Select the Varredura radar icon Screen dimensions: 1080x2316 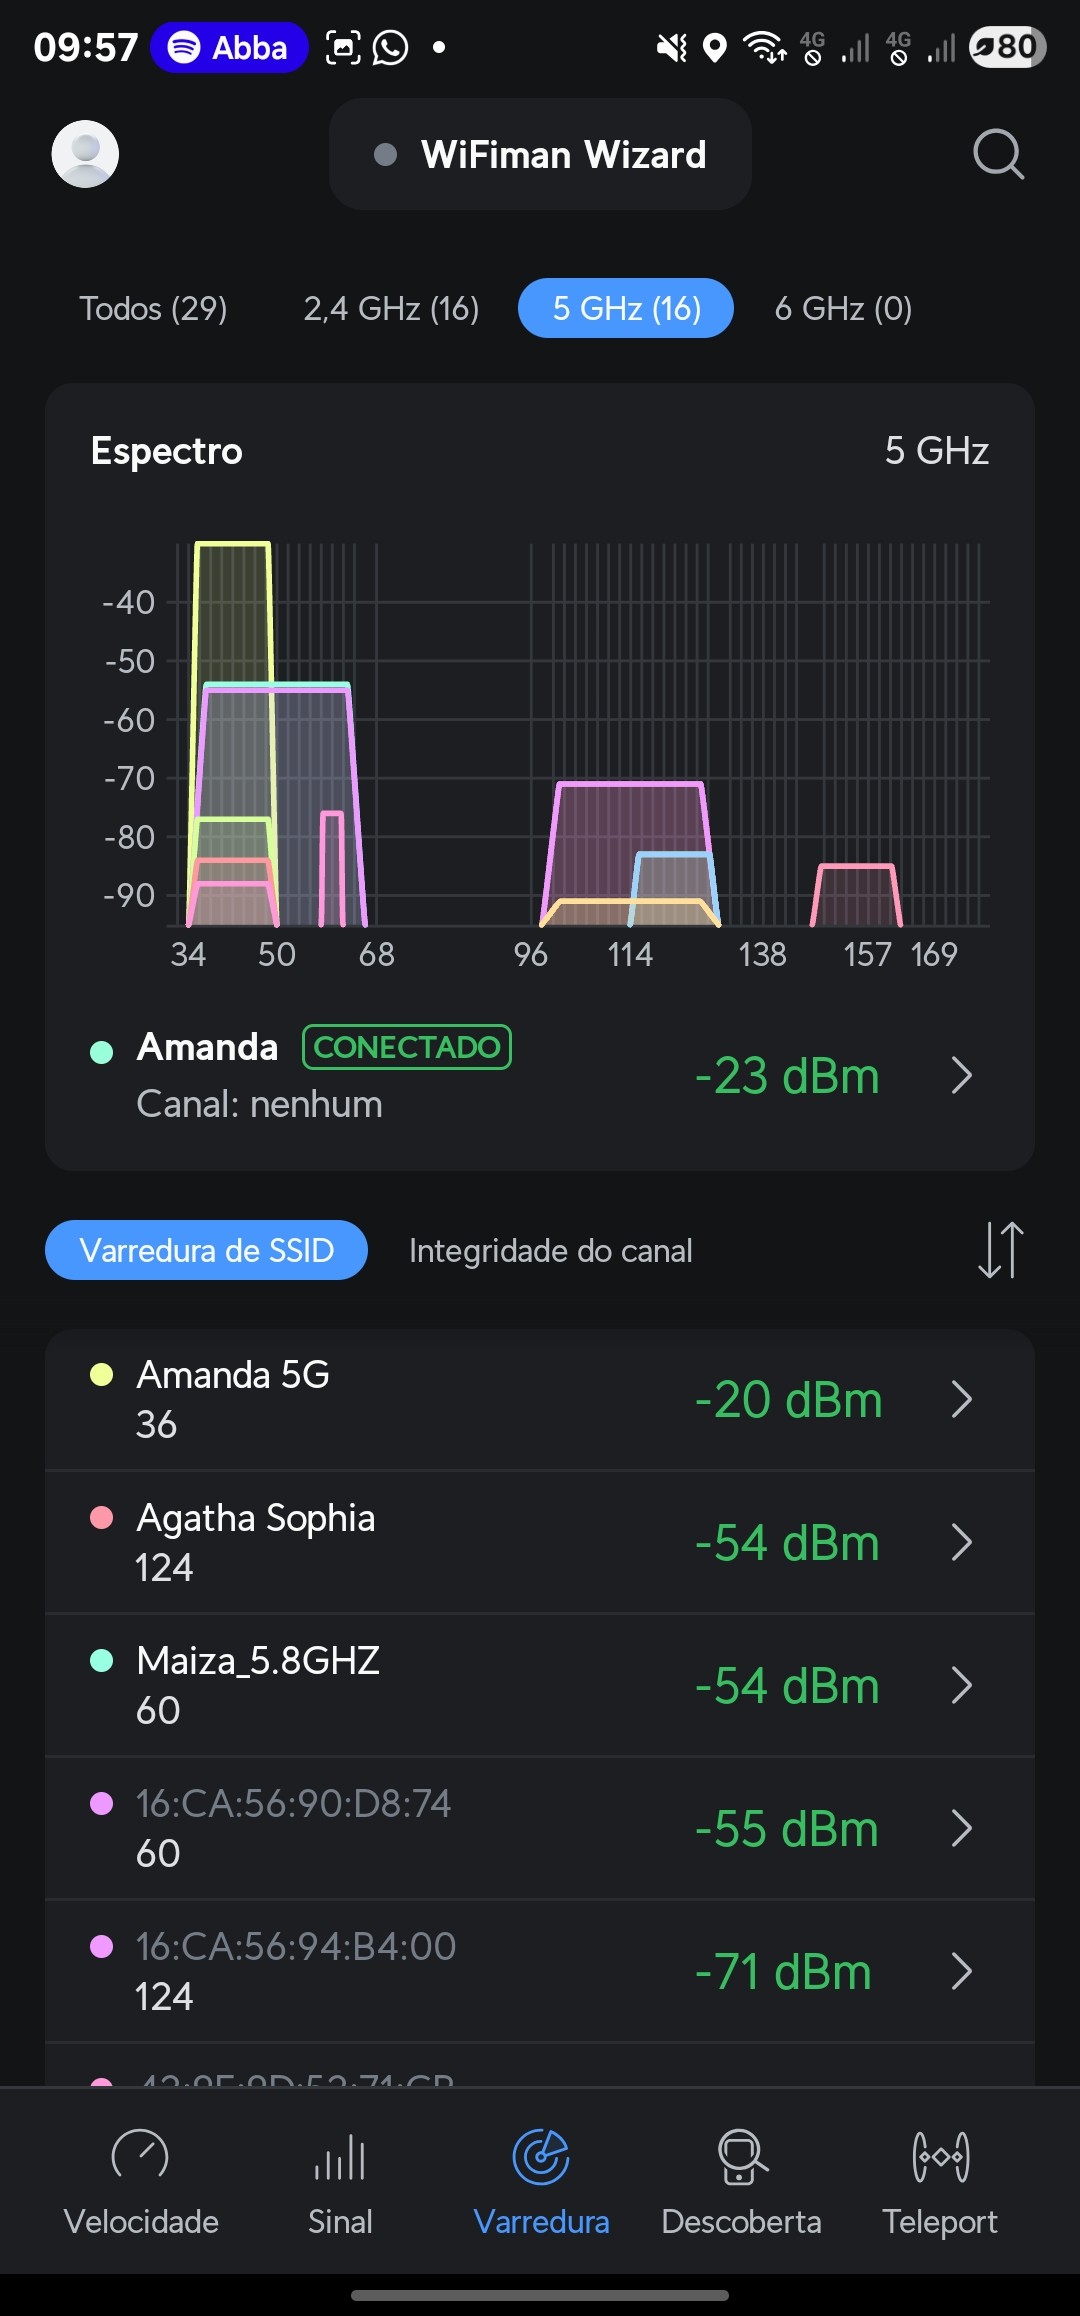(x=541, y=2156)
